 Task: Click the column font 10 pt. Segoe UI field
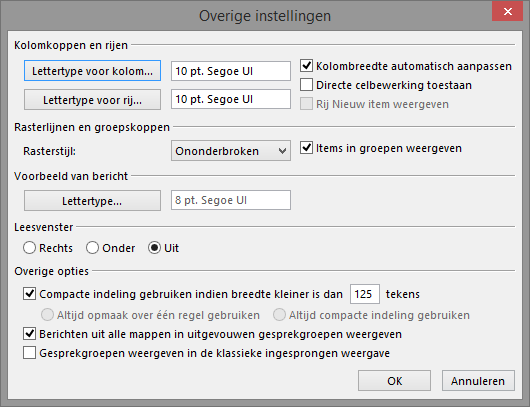point(231,71)
